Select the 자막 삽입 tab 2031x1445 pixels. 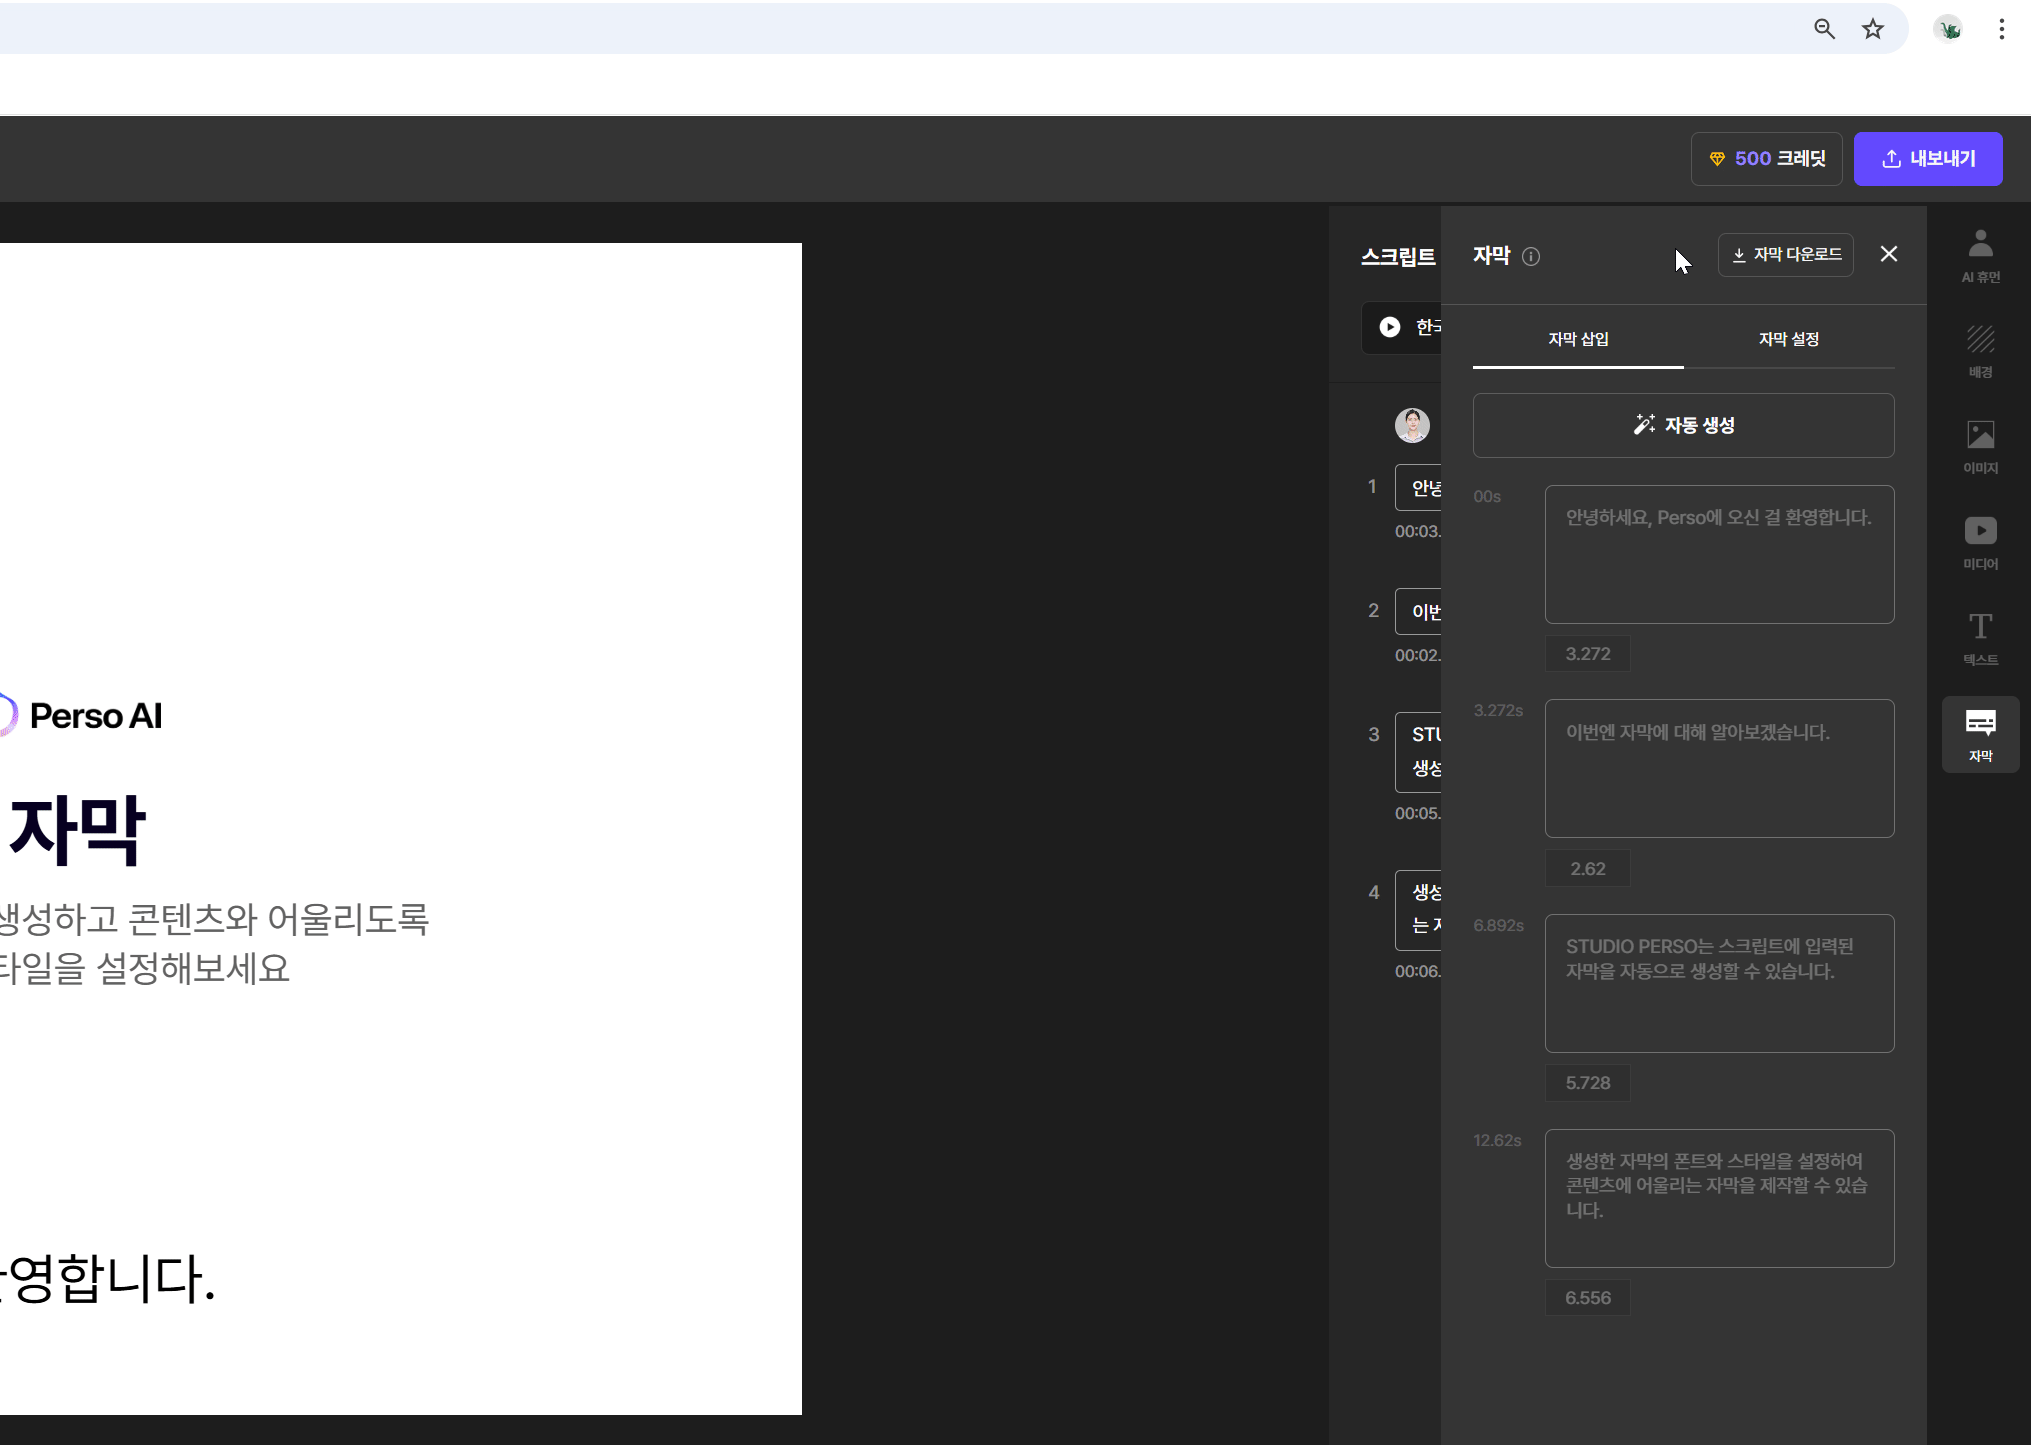(1578, 339)
